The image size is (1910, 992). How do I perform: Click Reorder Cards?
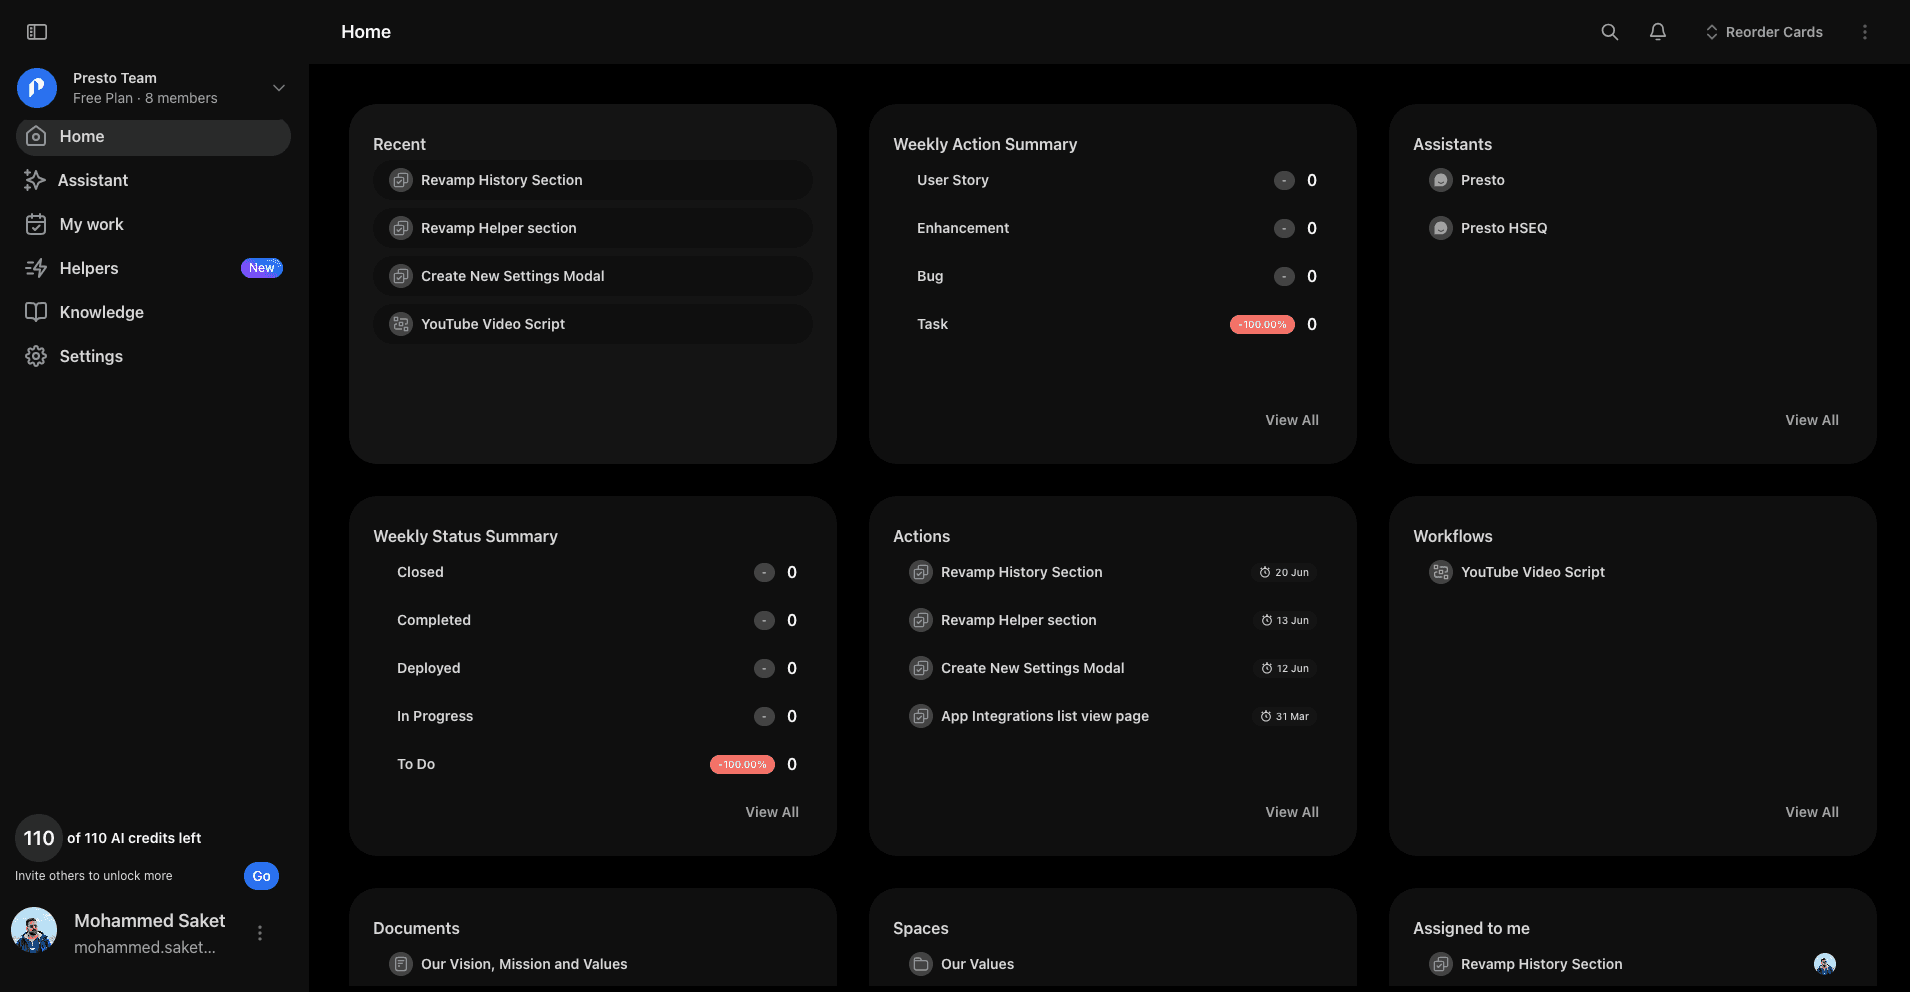tap(1763, 31)
